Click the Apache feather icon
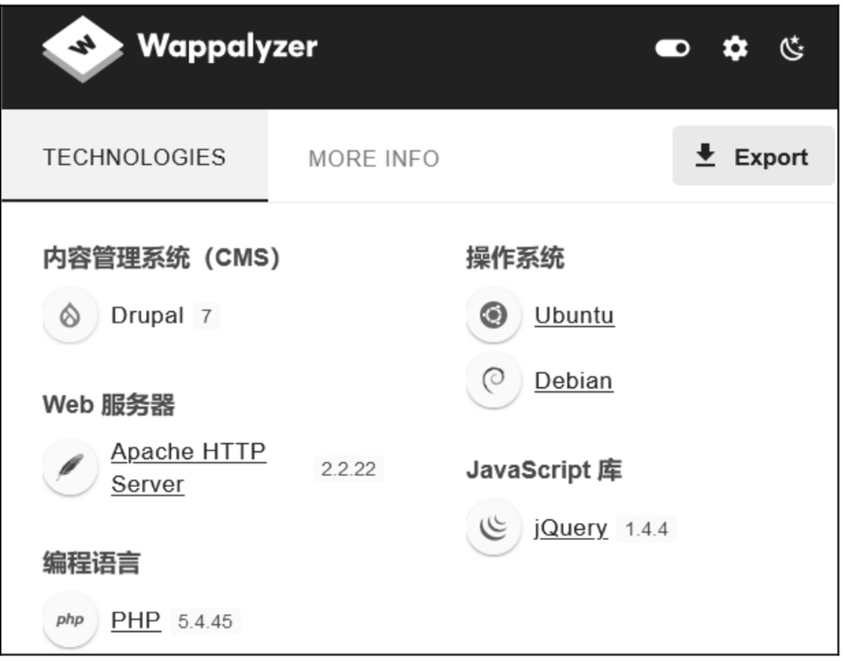This screenshot has height=663, width=843. [x=70, y=467]
